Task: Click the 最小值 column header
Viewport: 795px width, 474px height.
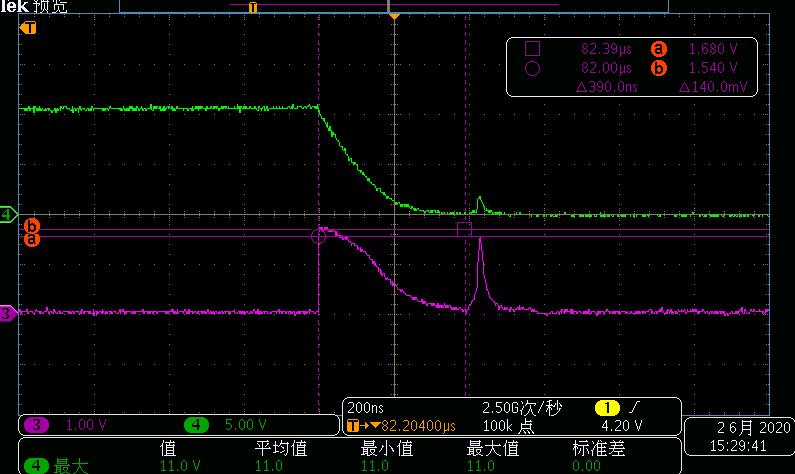Action: click(387, 449)
